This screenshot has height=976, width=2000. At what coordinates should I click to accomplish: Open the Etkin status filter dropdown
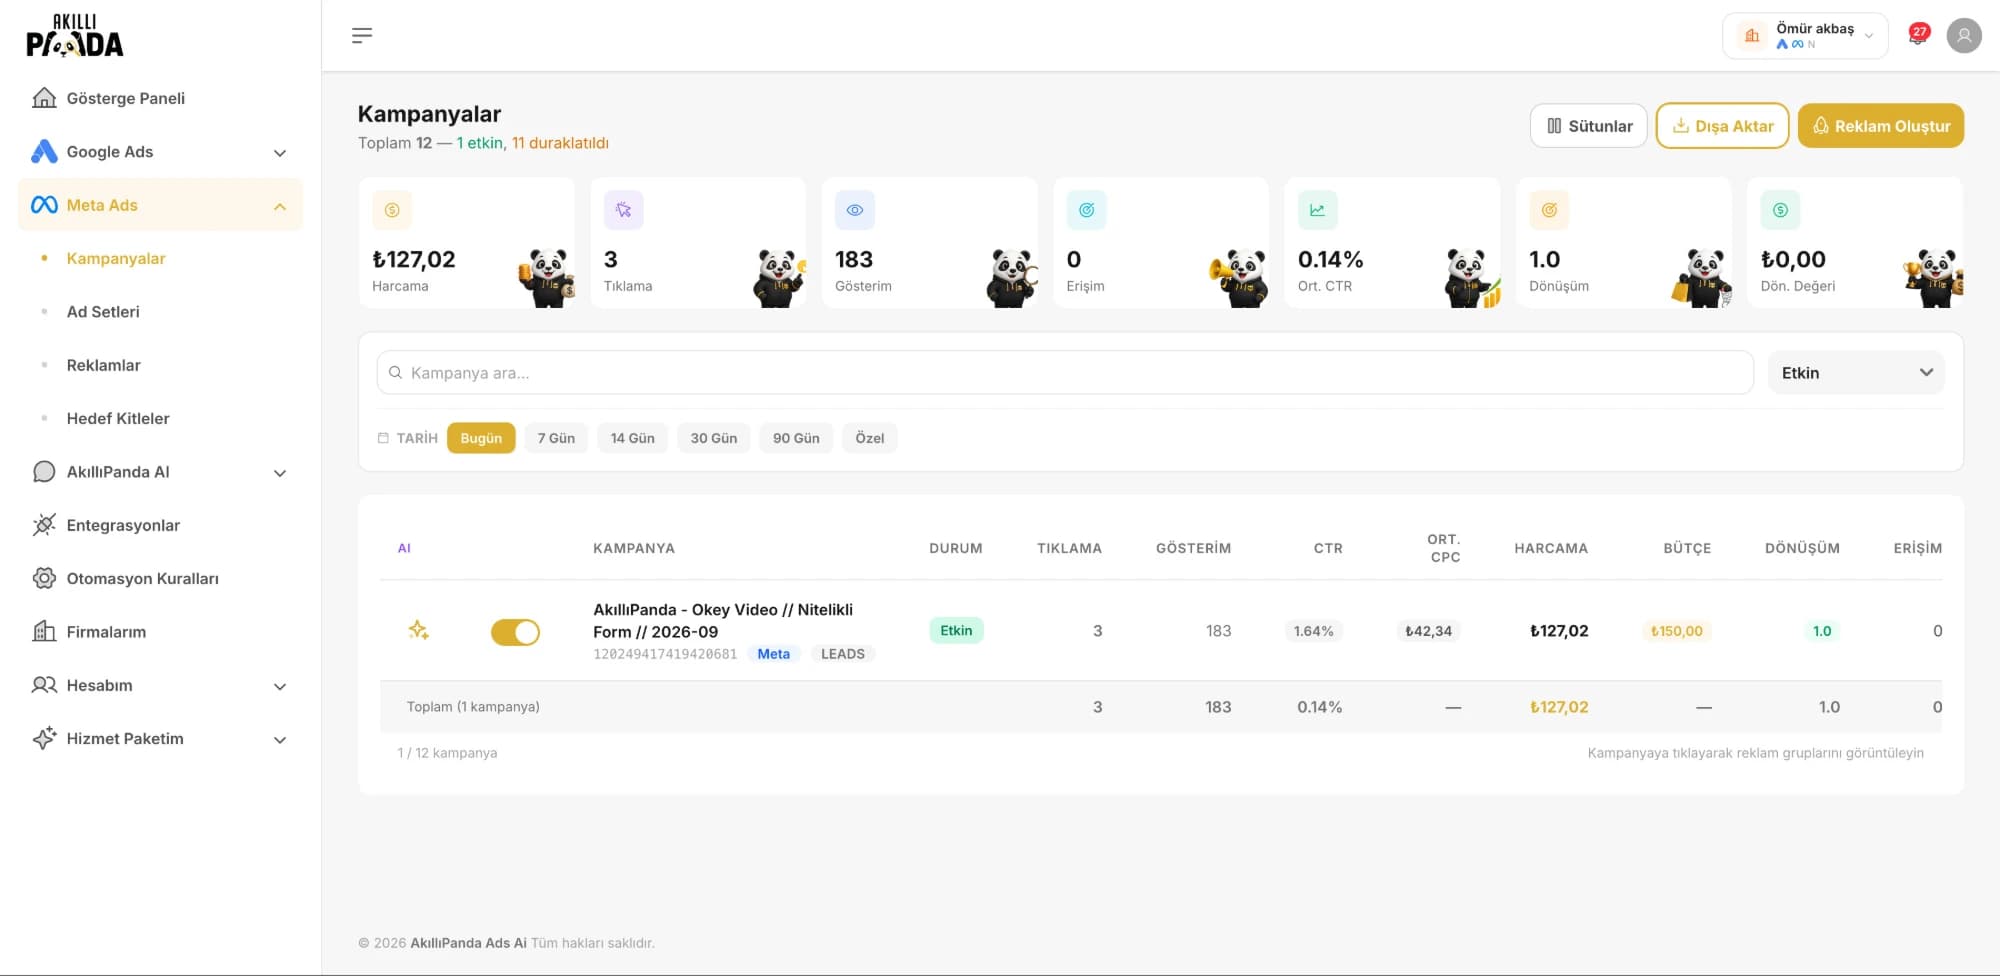(x=1856, y=372)
